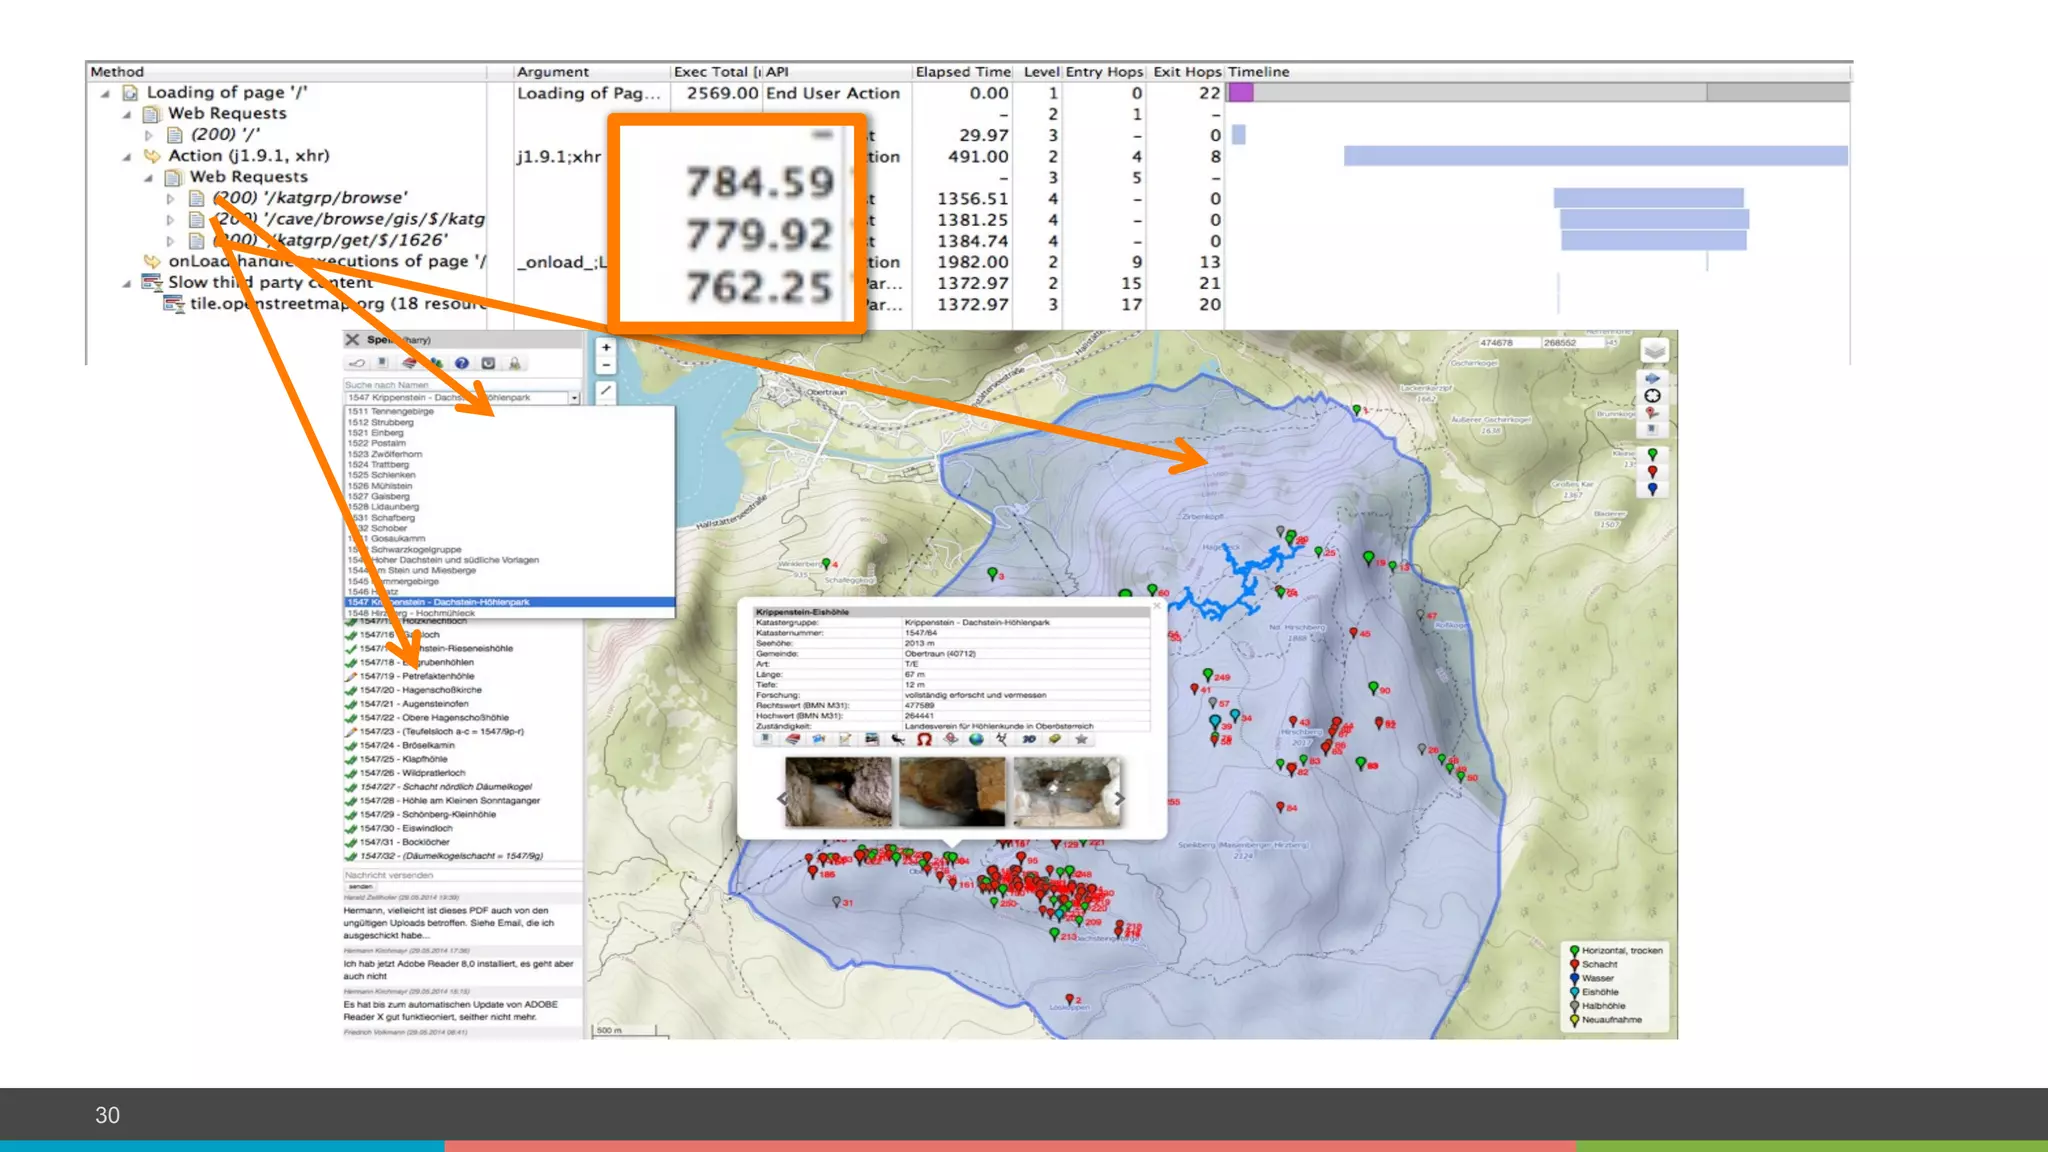Image resolution: width=2048 pixels, height=1152 pixels.
Task: Click cave entry '1547/20 - Hagenschoßkirche'
Action: [x=420, y=690]
